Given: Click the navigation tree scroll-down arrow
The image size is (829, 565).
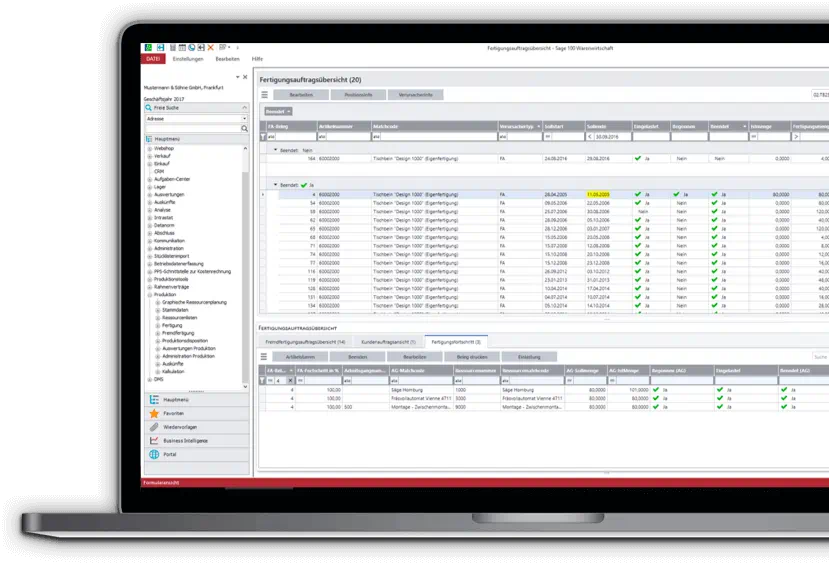Looking at the screenshot, I should [245, 386].
